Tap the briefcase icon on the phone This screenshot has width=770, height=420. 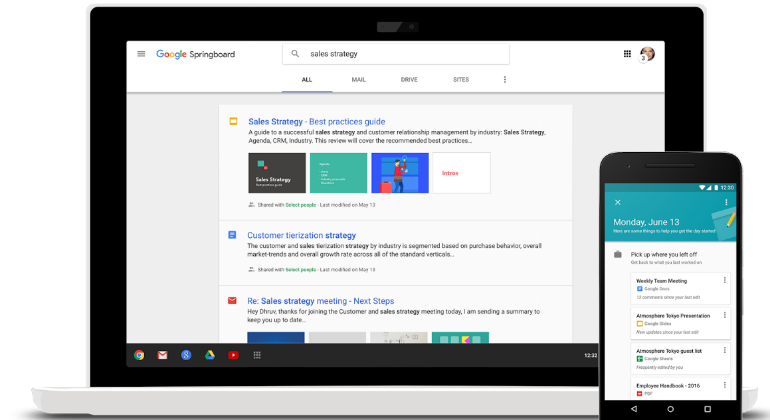pyautogui.click(x=618, y=254)
